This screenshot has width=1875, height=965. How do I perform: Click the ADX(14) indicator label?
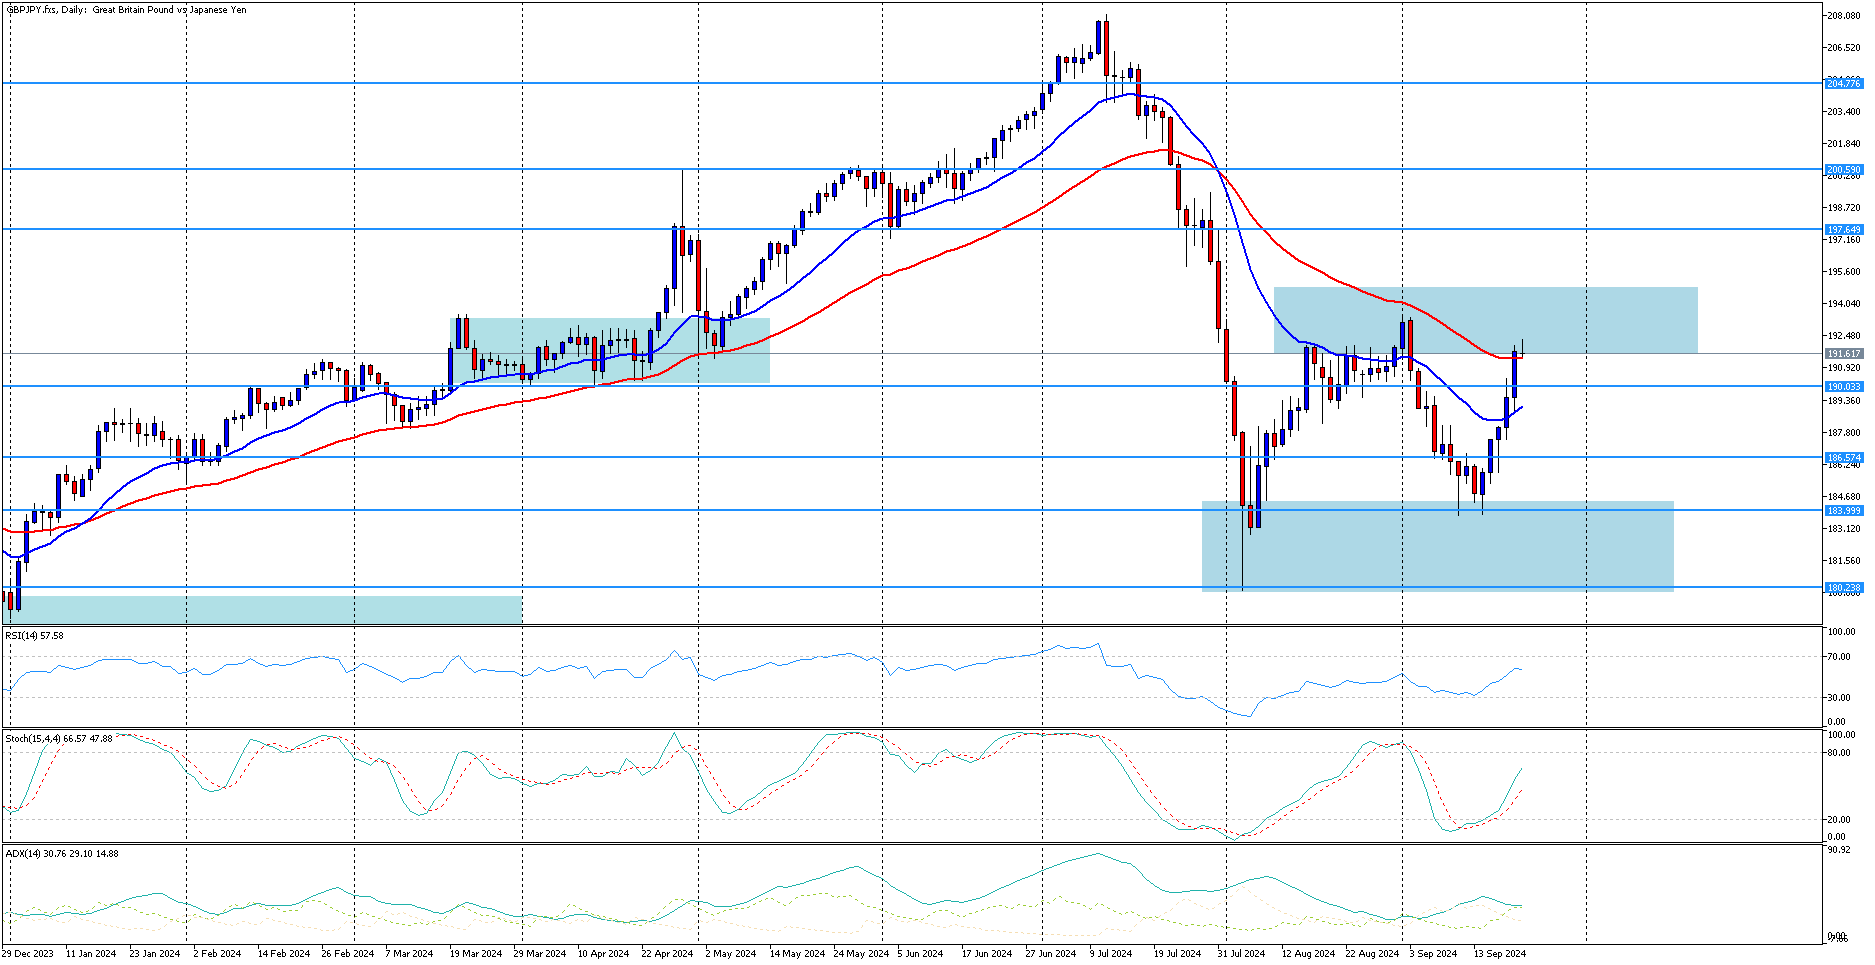(61, 854)
